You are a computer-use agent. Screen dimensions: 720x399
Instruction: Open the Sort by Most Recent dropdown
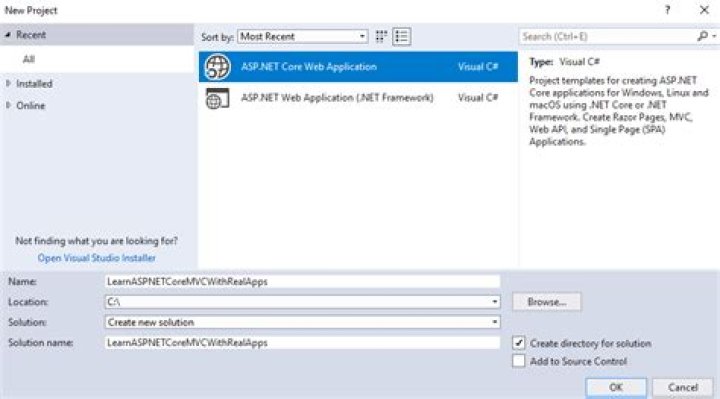pos(303,36)
